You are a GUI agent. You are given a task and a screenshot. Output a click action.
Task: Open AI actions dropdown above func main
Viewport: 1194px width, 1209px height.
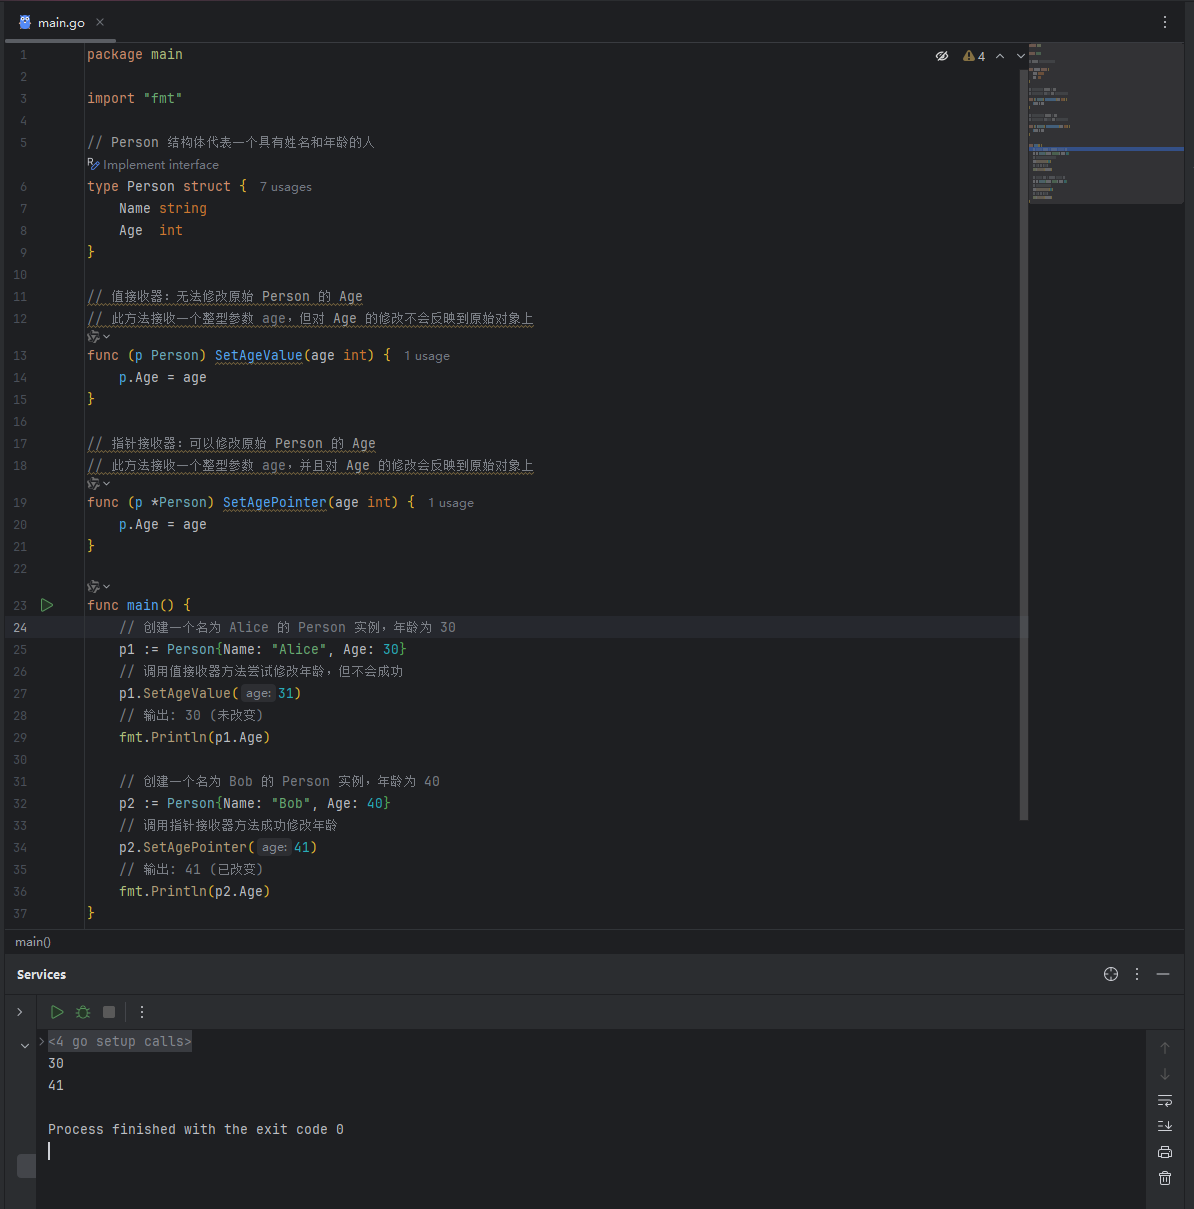pyautogui.click(x=99, y=587)
